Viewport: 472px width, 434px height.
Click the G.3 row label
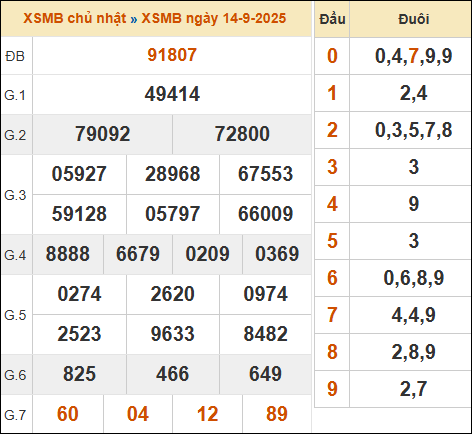(x=15, y=195)
